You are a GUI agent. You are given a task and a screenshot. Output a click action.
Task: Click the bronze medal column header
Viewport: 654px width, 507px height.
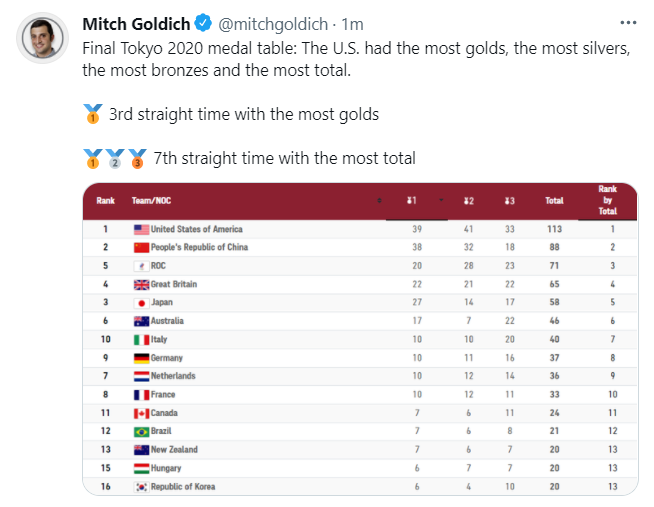509,201
